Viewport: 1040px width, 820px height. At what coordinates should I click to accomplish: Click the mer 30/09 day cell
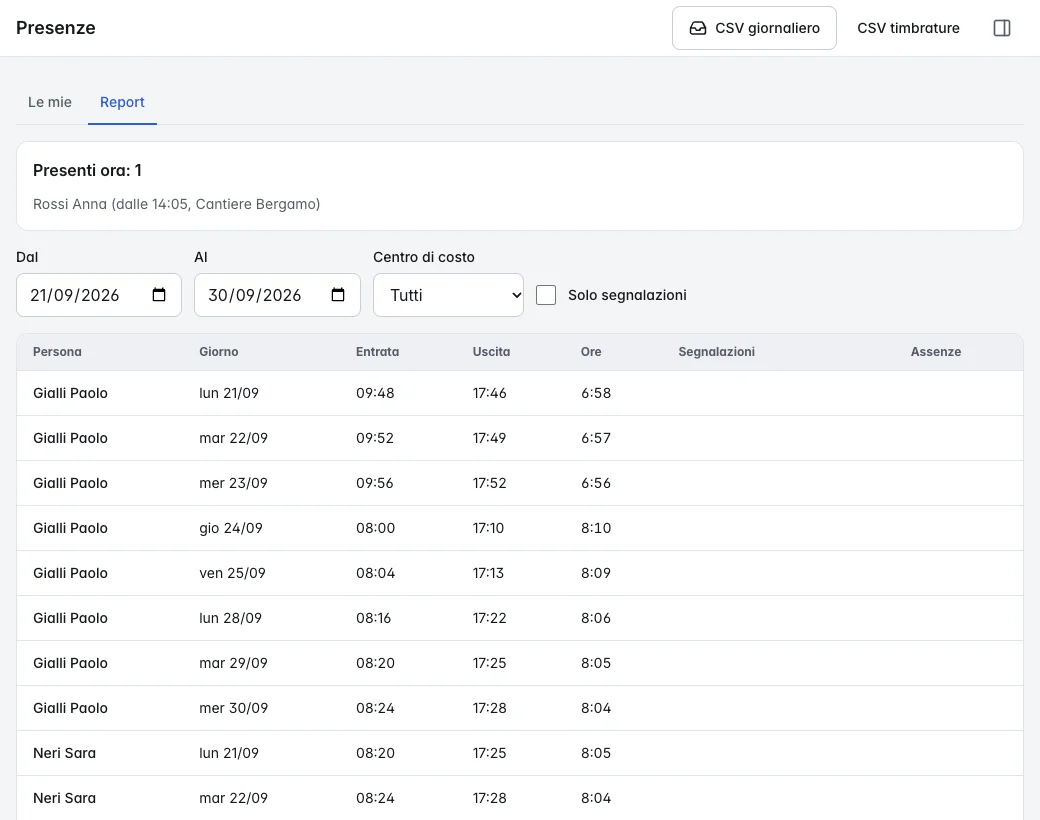click(x=234, y=709)
